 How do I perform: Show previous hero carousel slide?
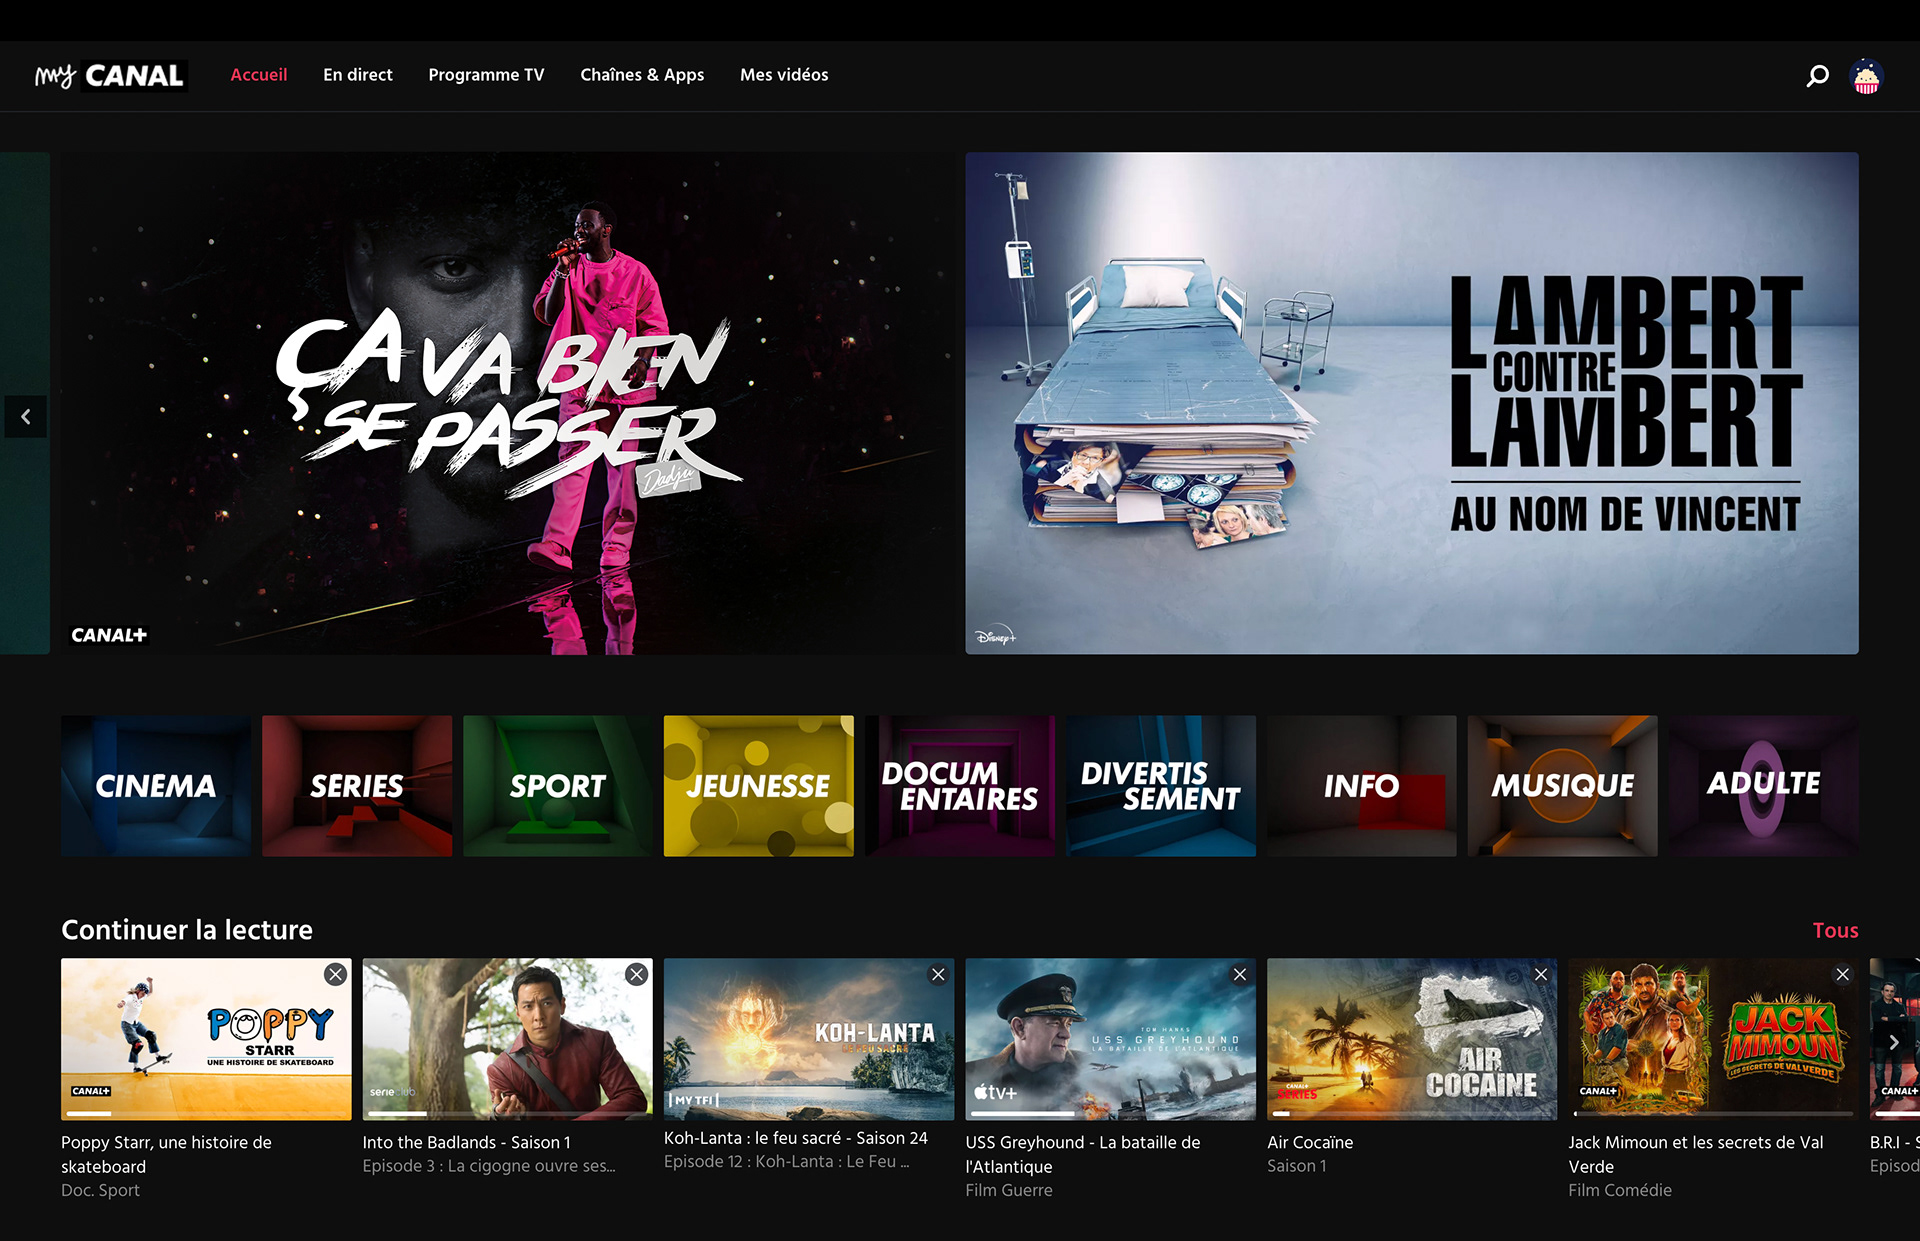click(x=26, y=417)
